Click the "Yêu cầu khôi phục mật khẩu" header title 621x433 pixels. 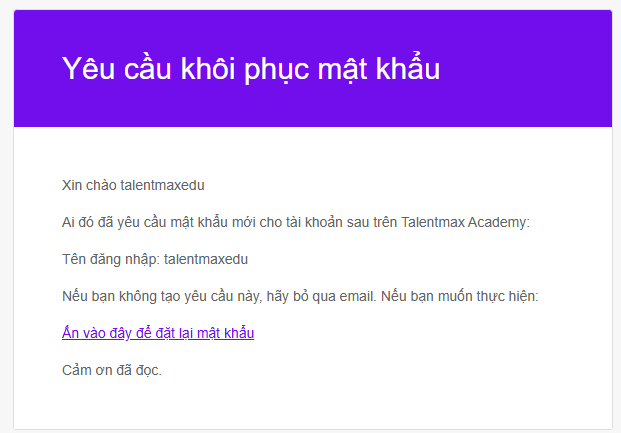pyautogui.click(x=251, y=69)
